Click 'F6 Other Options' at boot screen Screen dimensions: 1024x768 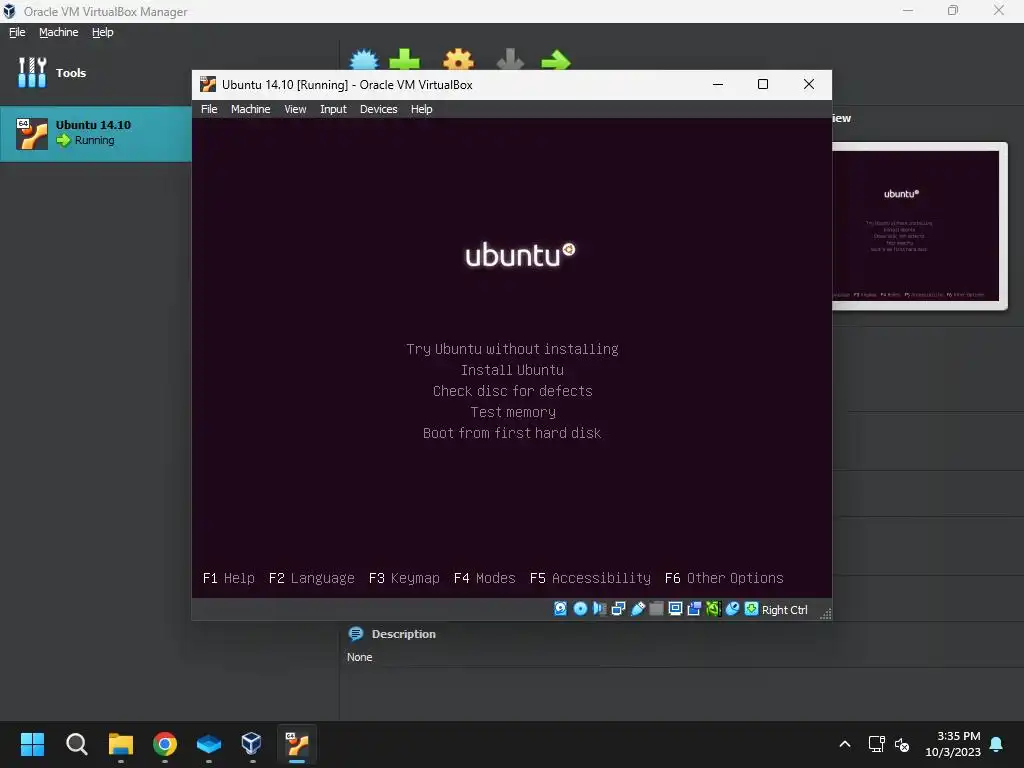click(x=724, y=578)
